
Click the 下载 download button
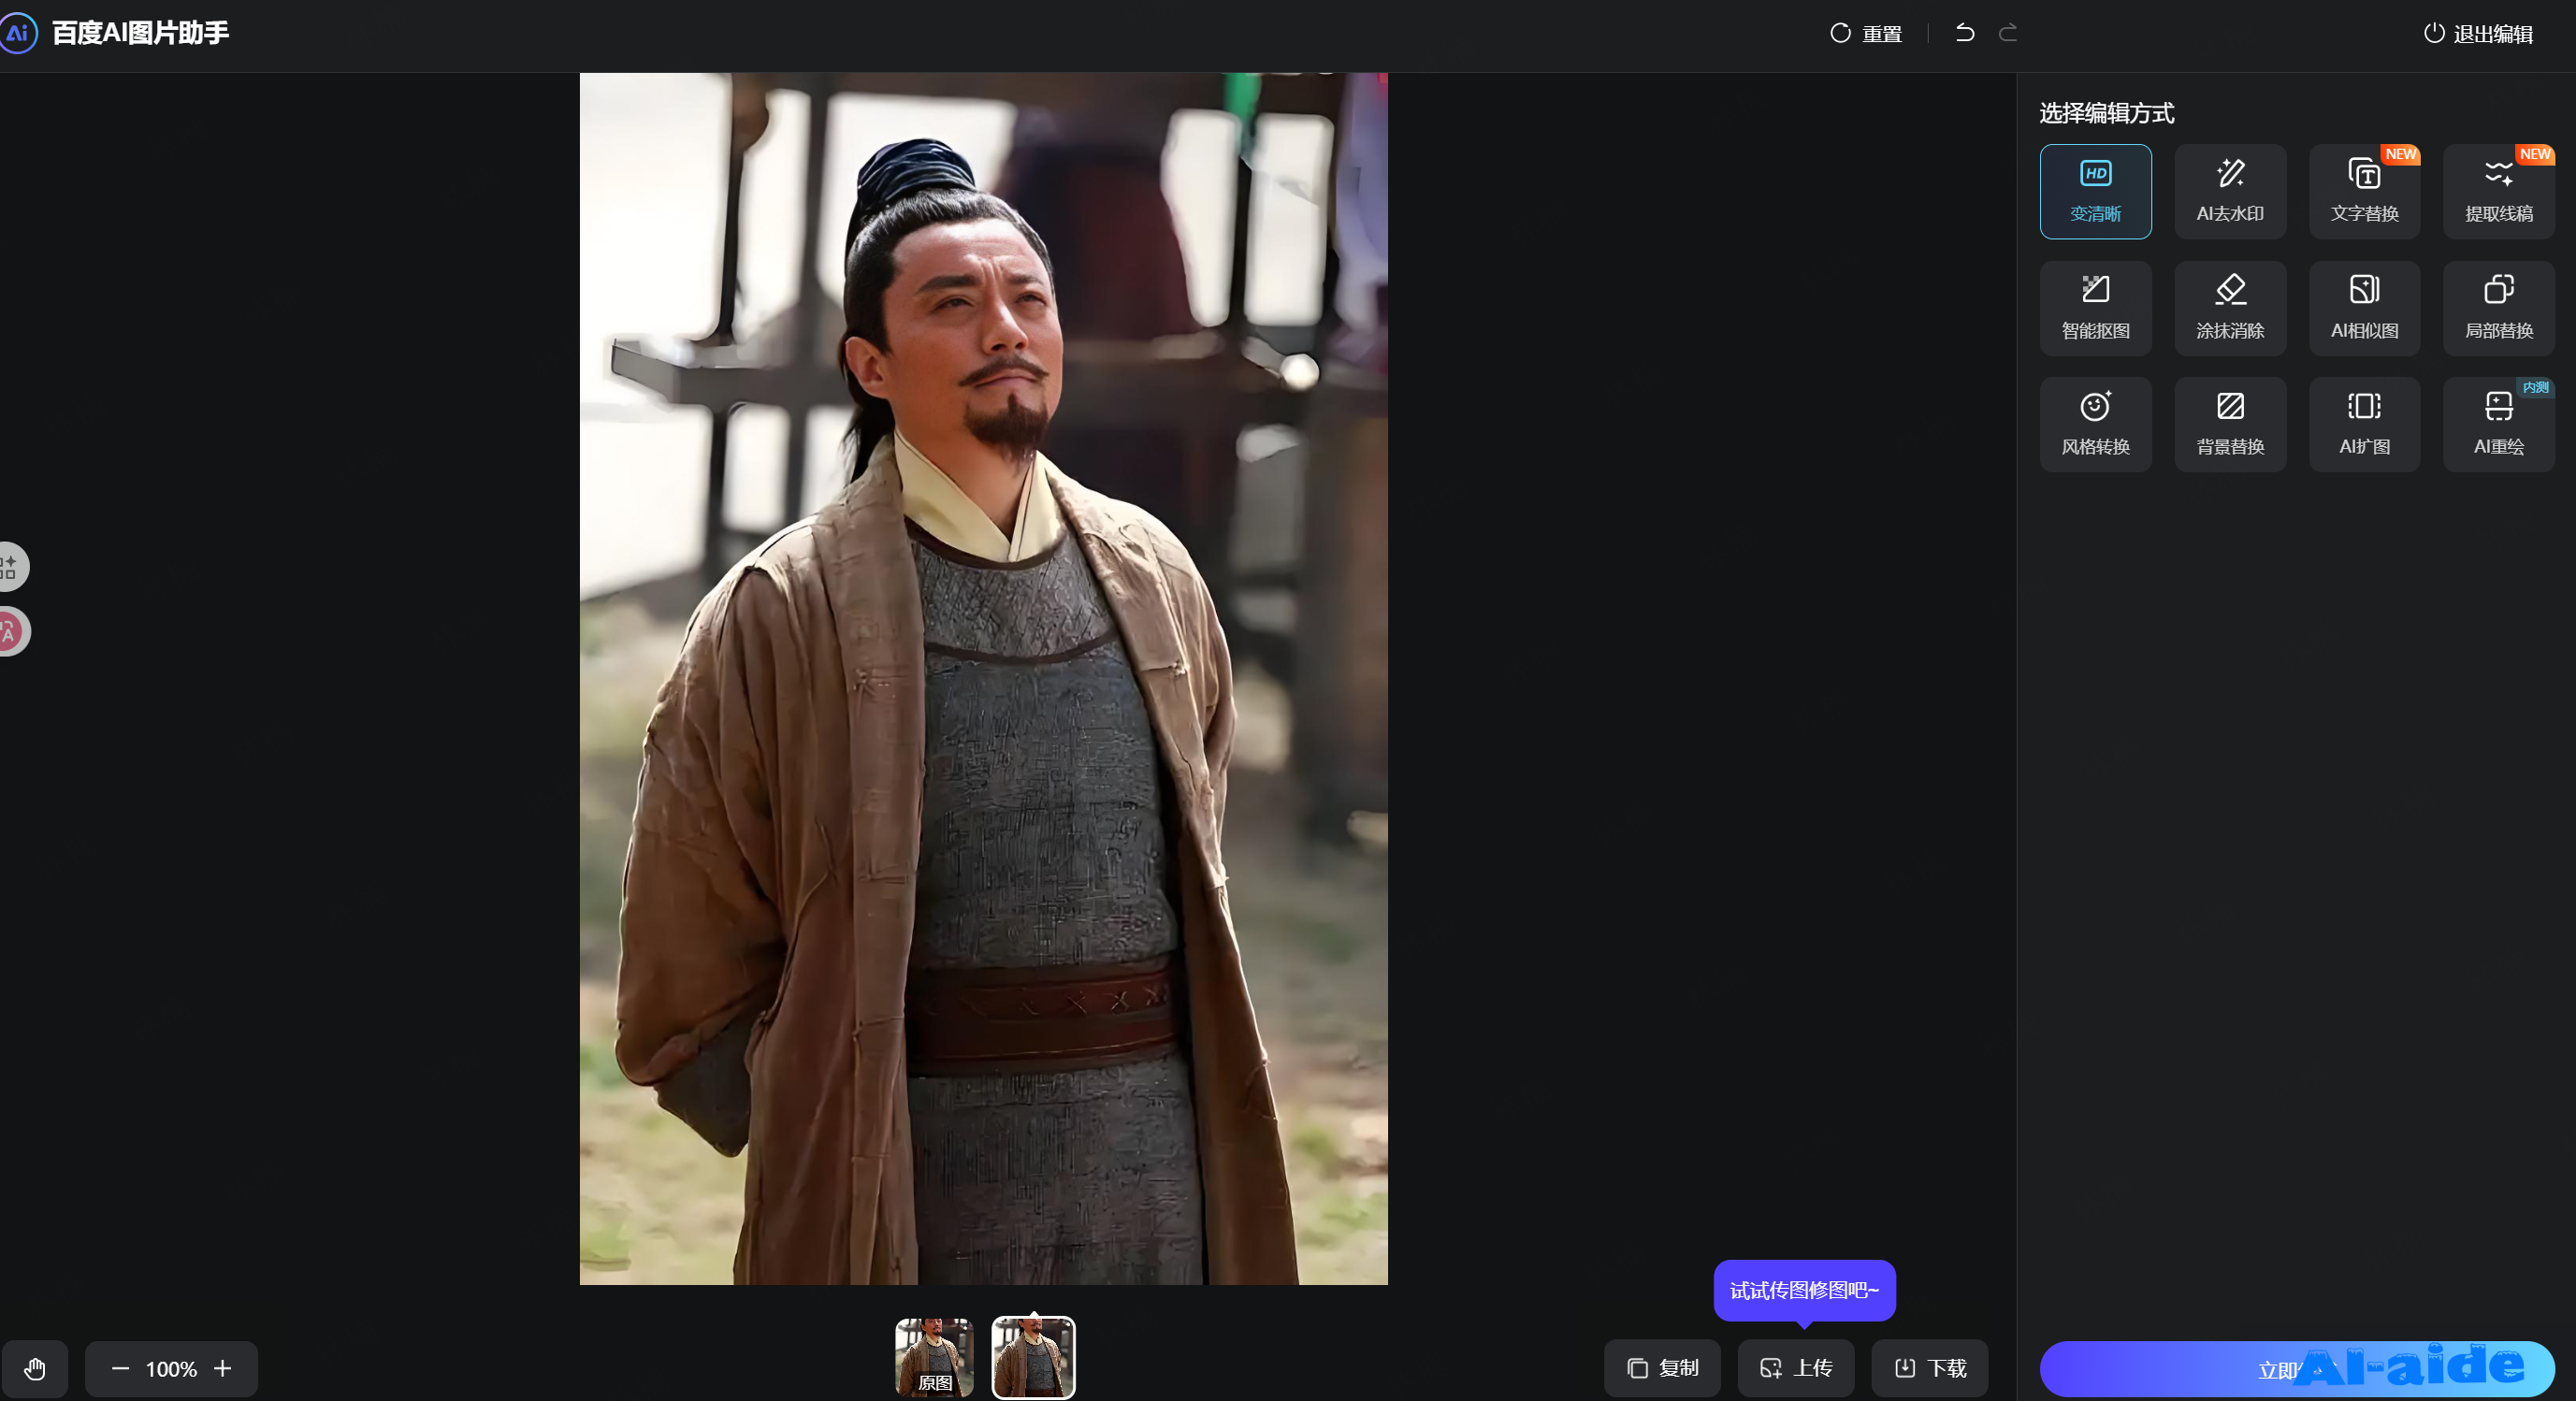pos(1929,1367)
